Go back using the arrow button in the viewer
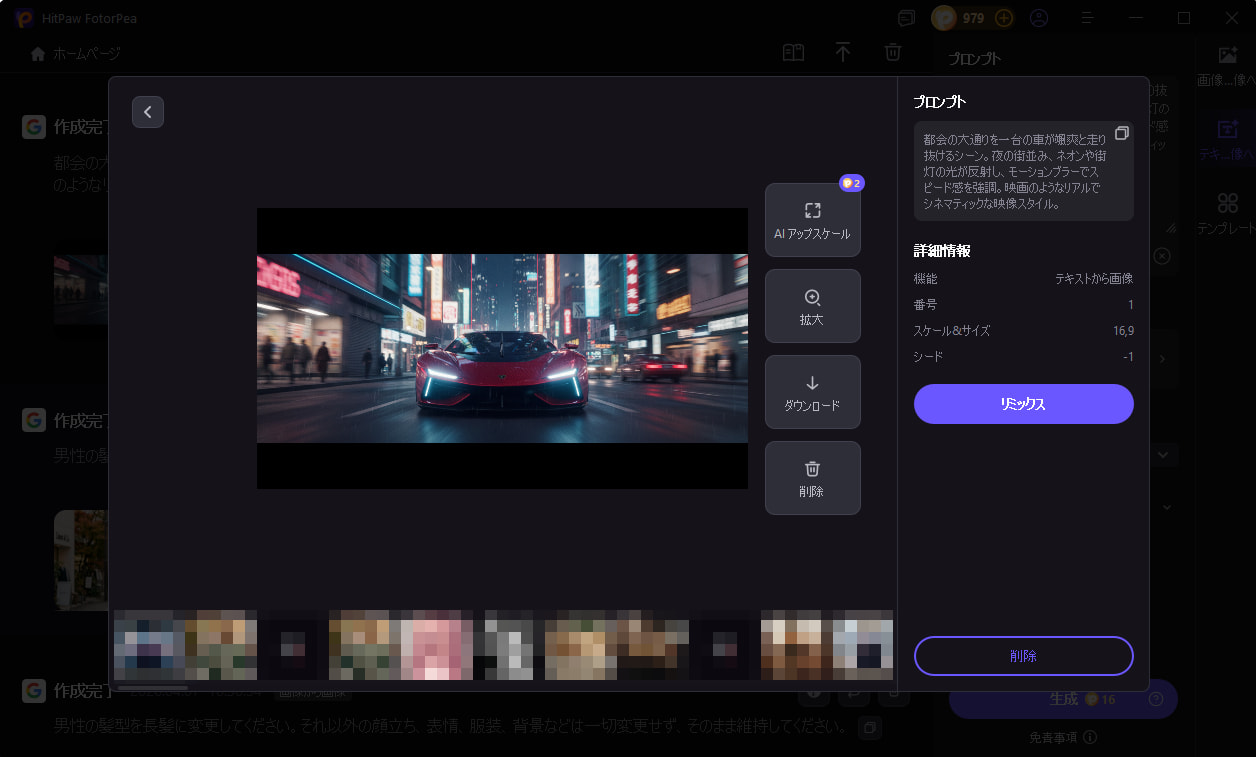The width and height of the screenshot is (1256, 757). point(148,112)
